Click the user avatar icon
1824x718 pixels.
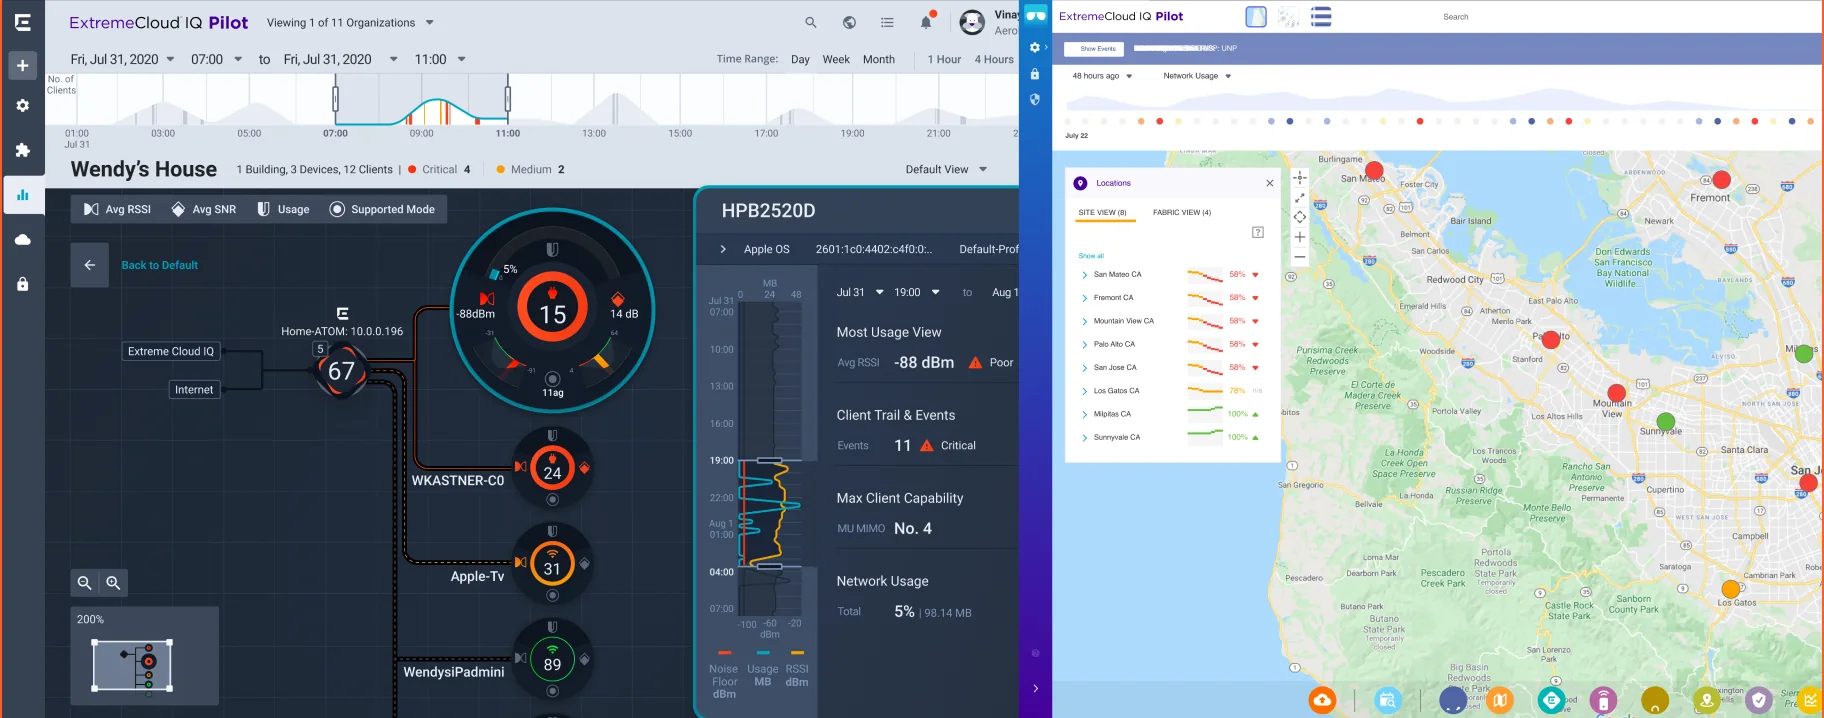pos(971,22)
